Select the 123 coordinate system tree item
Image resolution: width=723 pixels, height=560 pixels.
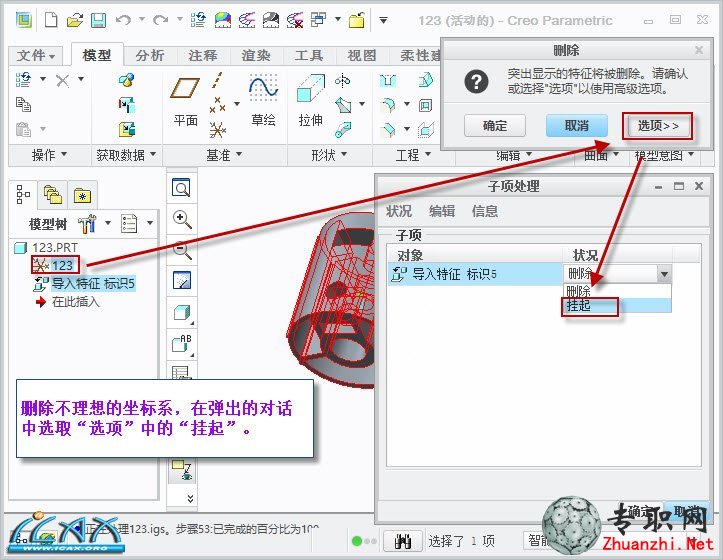(55, 265)
